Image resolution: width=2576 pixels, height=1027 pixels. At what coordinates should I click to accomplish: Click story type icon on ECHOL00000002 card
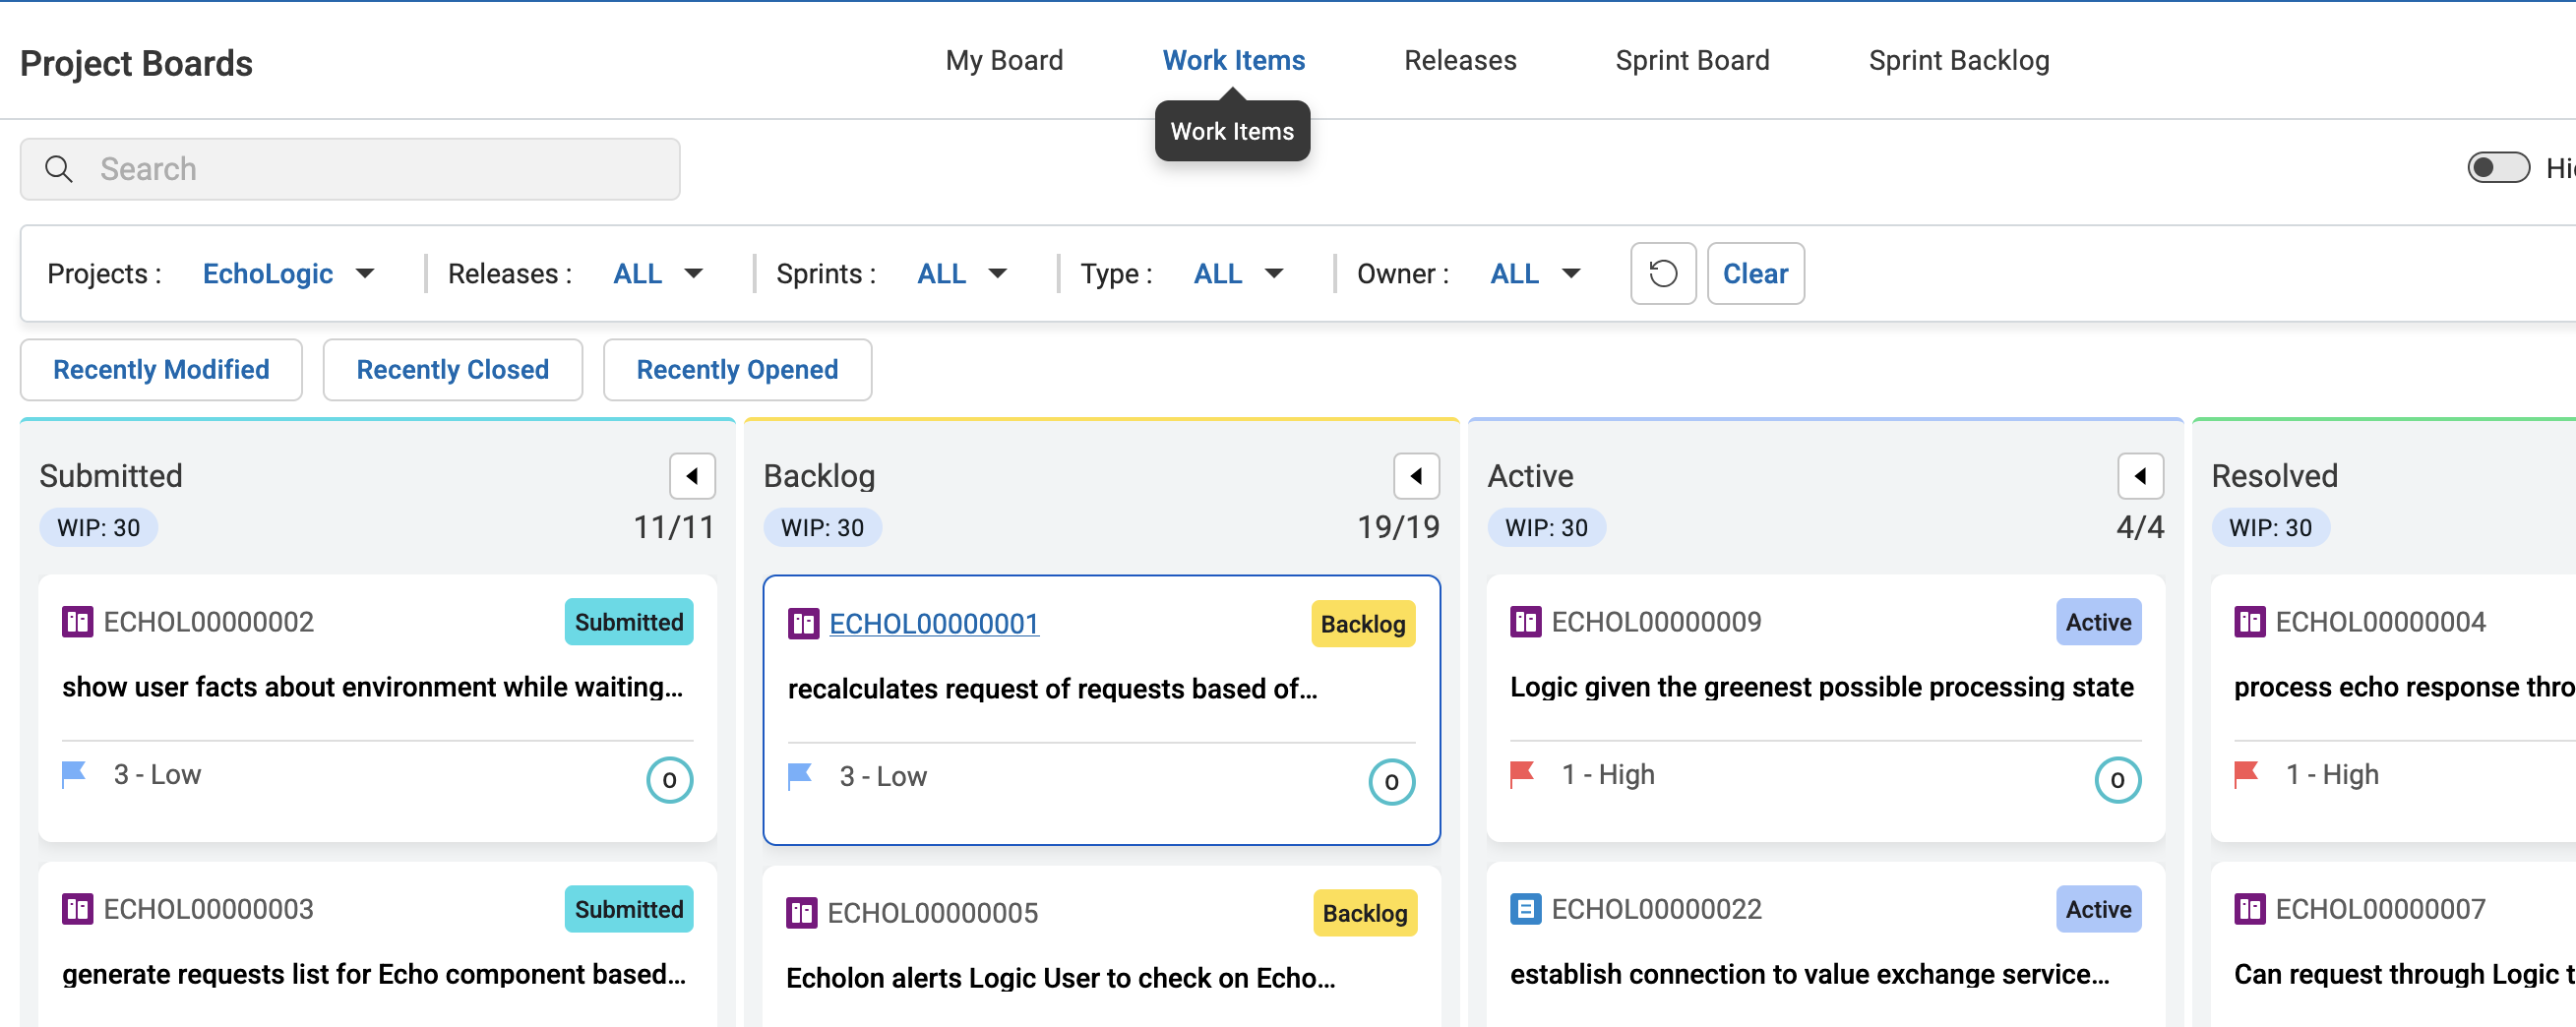(x=77, y=622)
